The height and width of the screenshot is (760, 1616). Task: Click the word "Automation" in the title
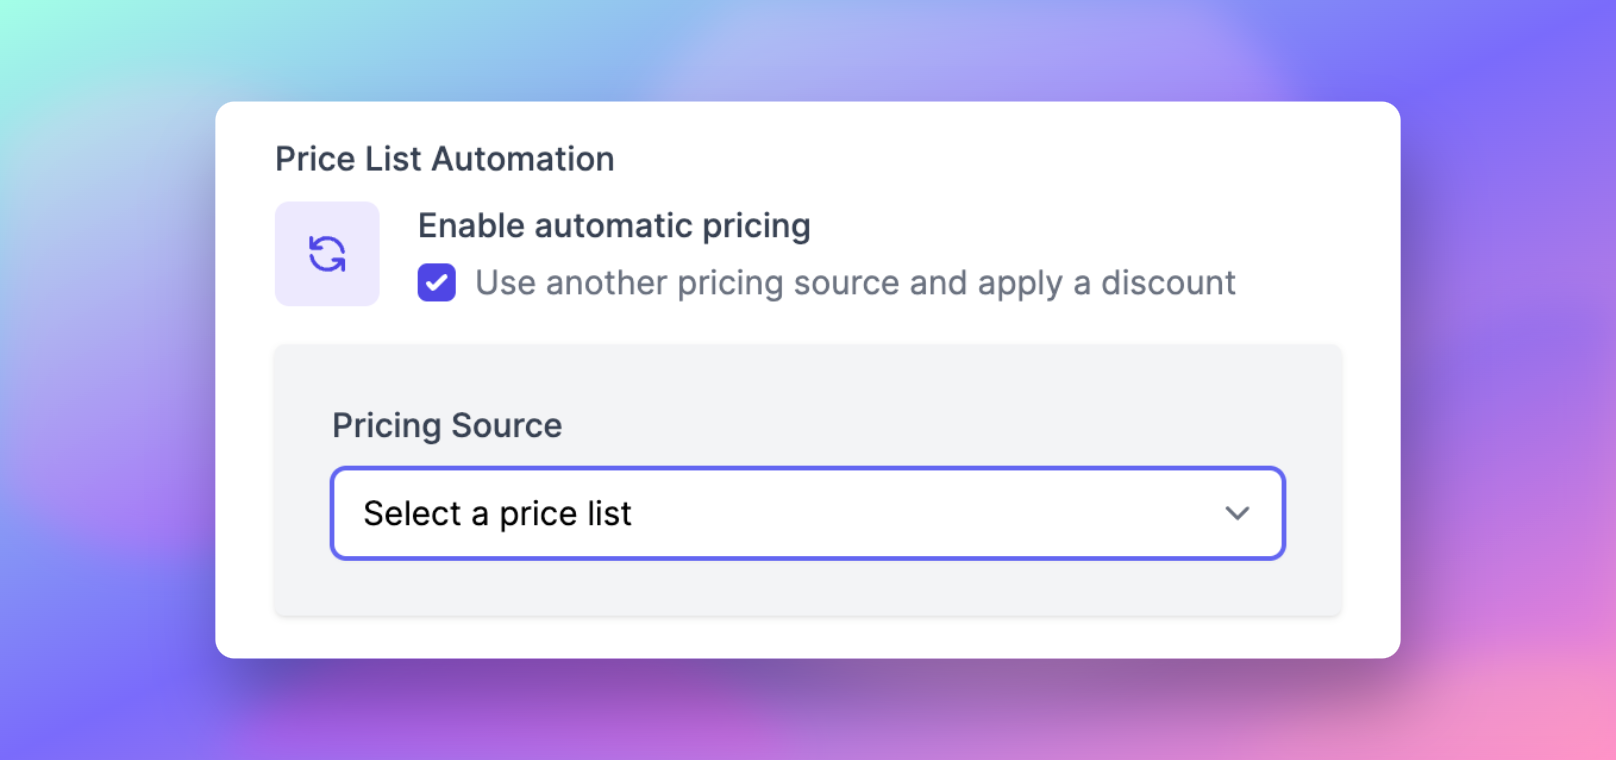click(523, 159)
